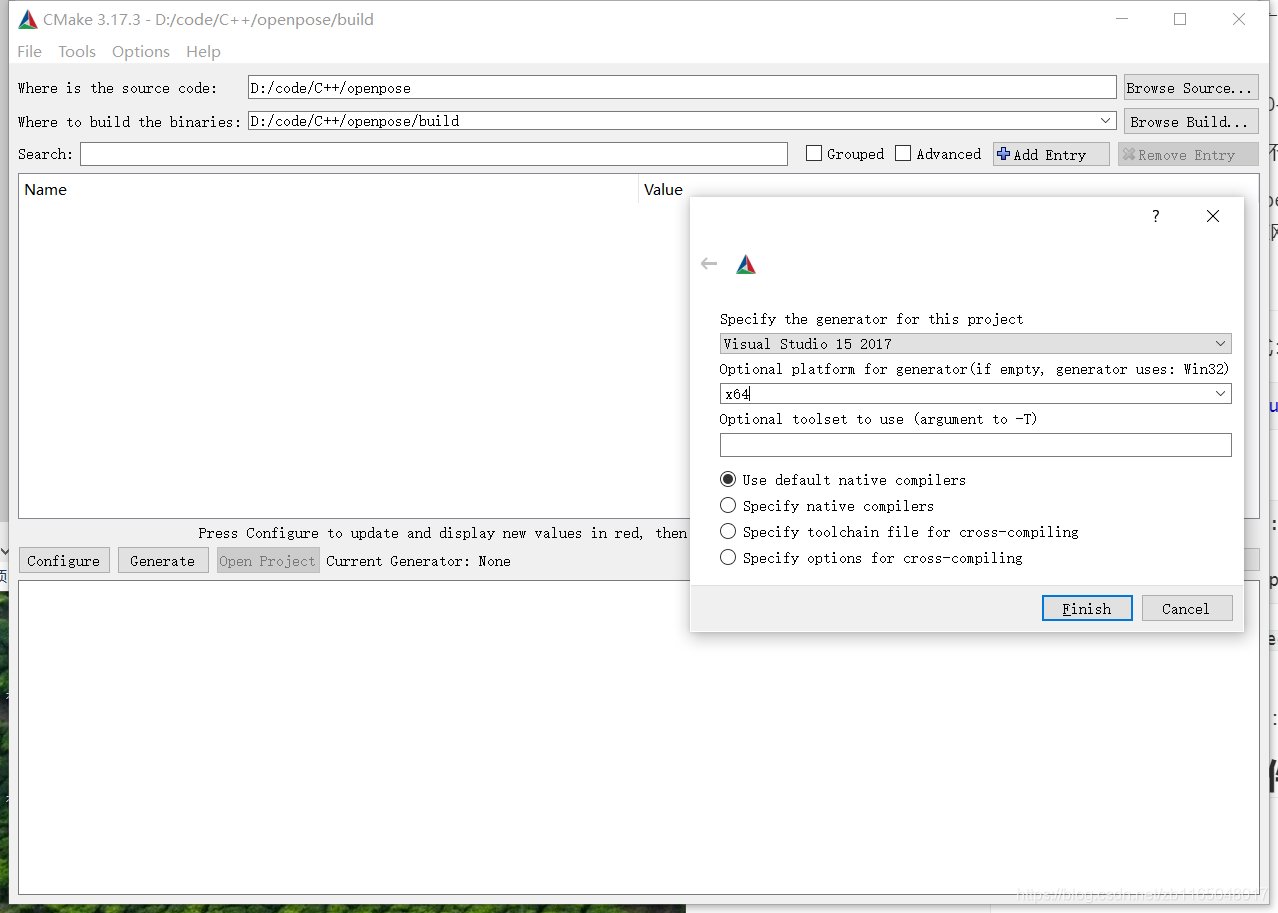Image resolution: width=1278 pixels, height=913 pixels.
Task: Click the Configure button
Action: click(x=64, y=560)
